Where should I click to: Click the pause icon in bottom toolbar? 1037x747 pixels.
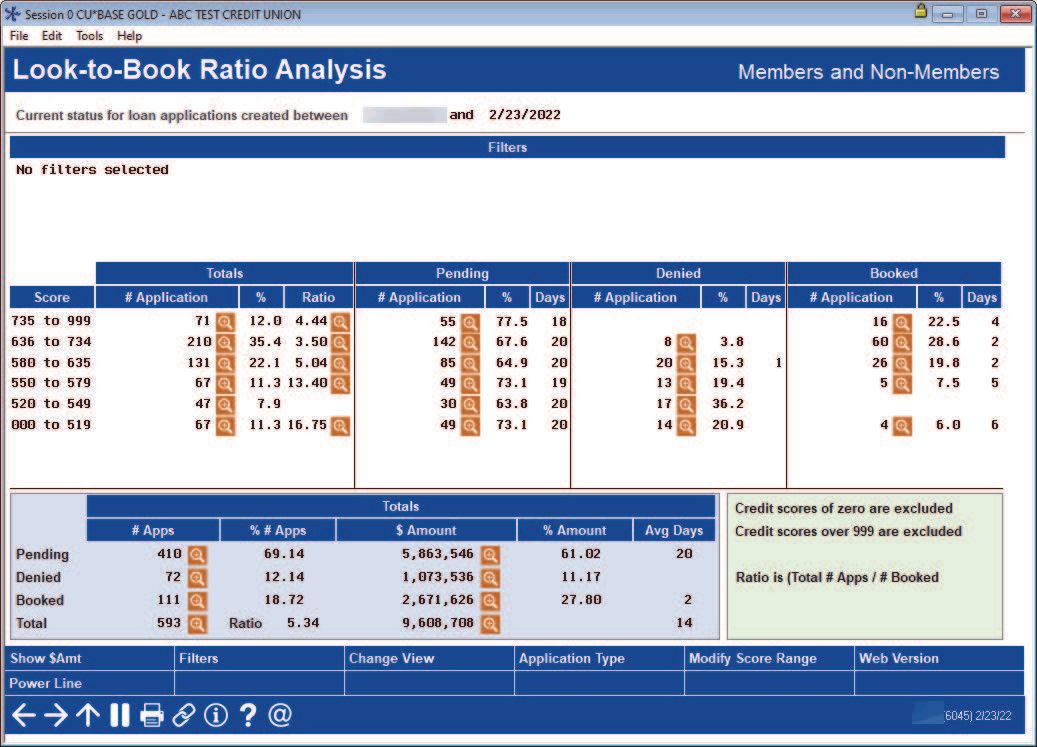click(x=120, y=715)
